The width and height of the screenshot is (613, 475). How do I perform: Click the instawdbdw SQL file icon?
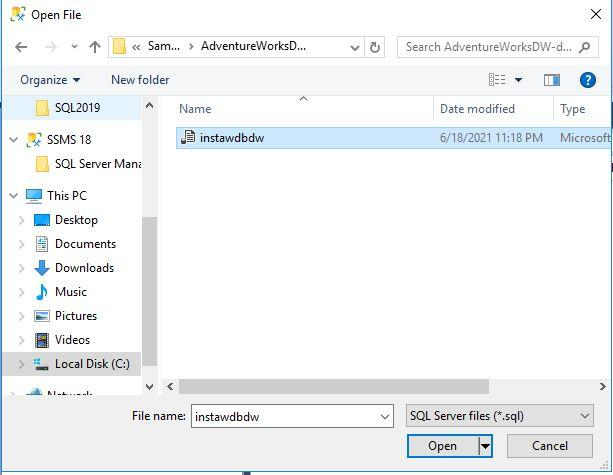[x=188, y=137]
